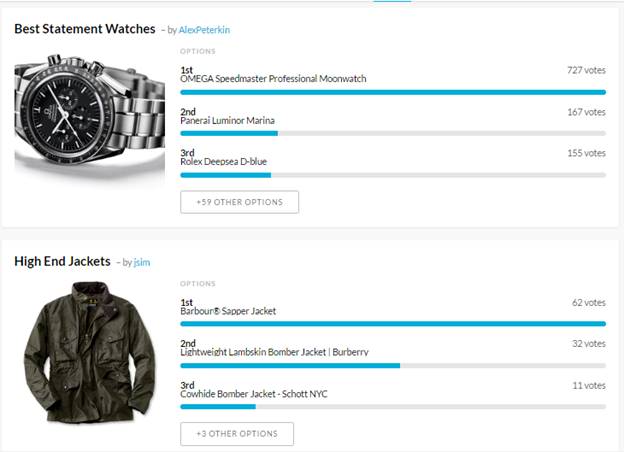Select the Rolex Deepsea D-blue option
Viewport: 624px width, 452px height.
tap(223, 161)
